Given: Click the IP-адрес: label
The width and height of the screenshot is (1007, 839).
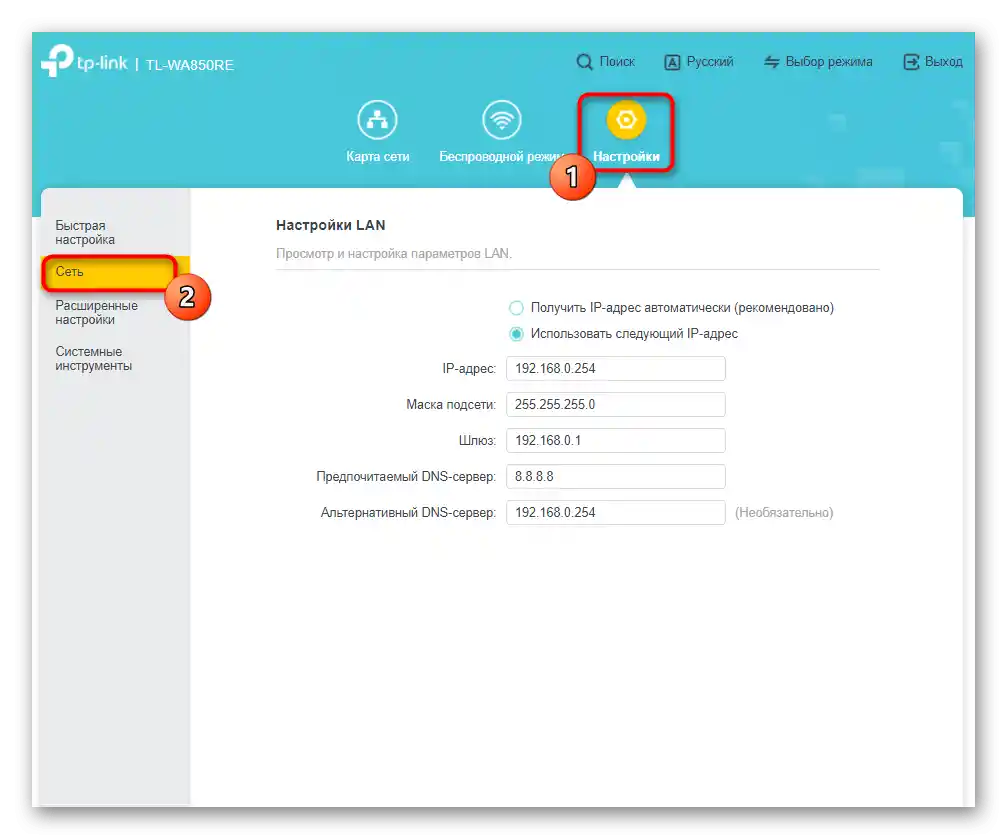Looking at the screenshot, I should click(469, 369).
